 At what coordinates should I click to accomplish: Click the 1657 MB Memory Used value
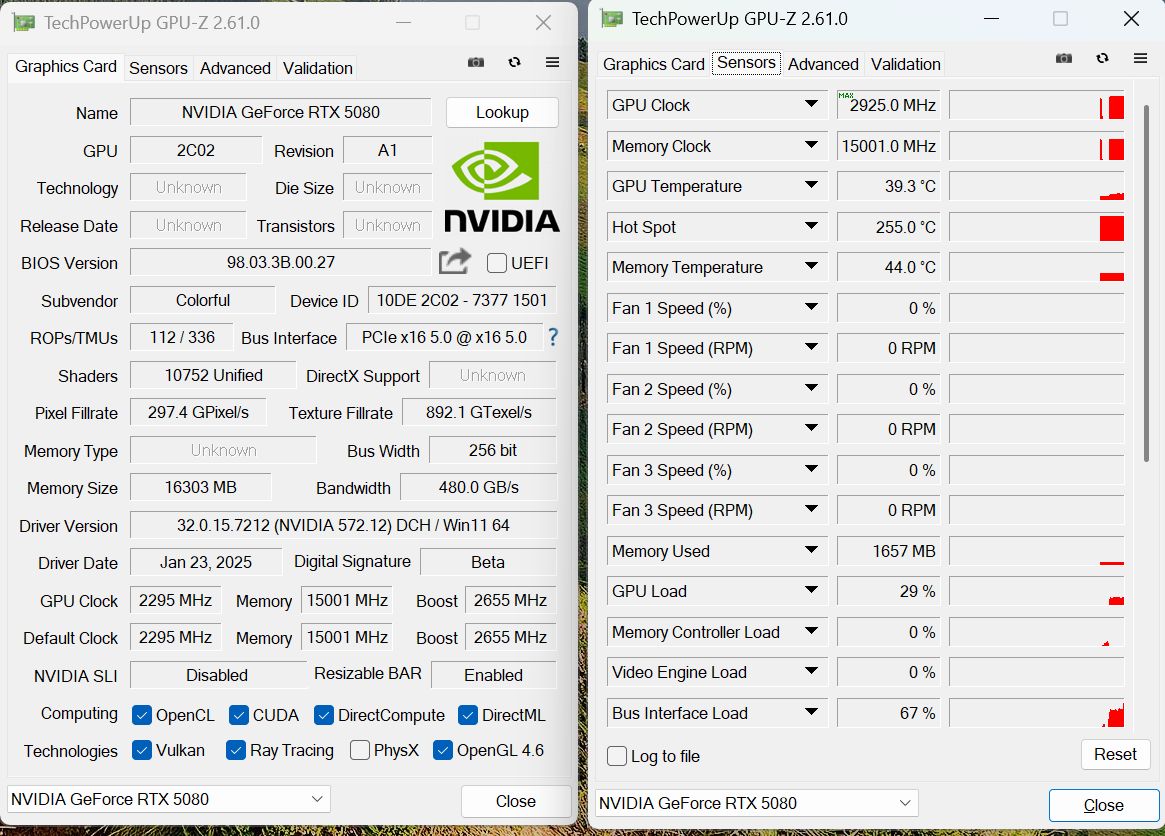point(889,551)
